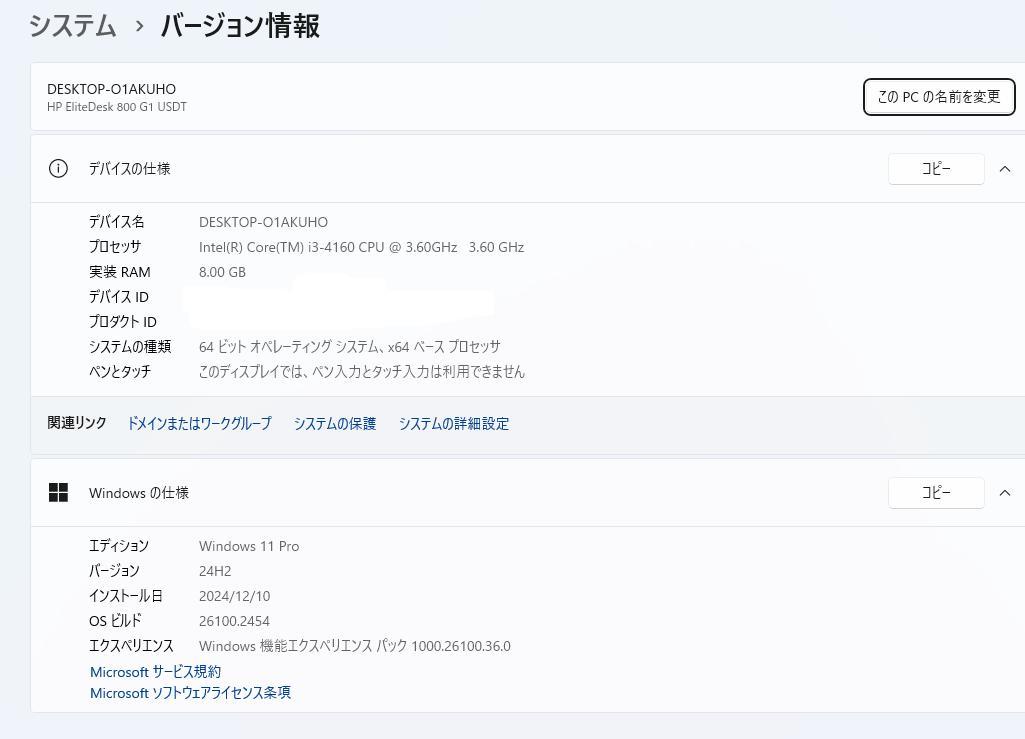This screenshot has width=1025, height=739.
Task: Select the OS build 26100.2454
Action: tap(234, 621)
